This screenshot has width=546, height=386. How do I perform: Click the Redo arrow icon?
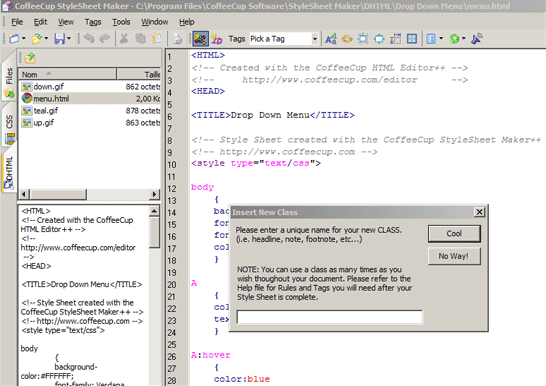coord(104,39)
